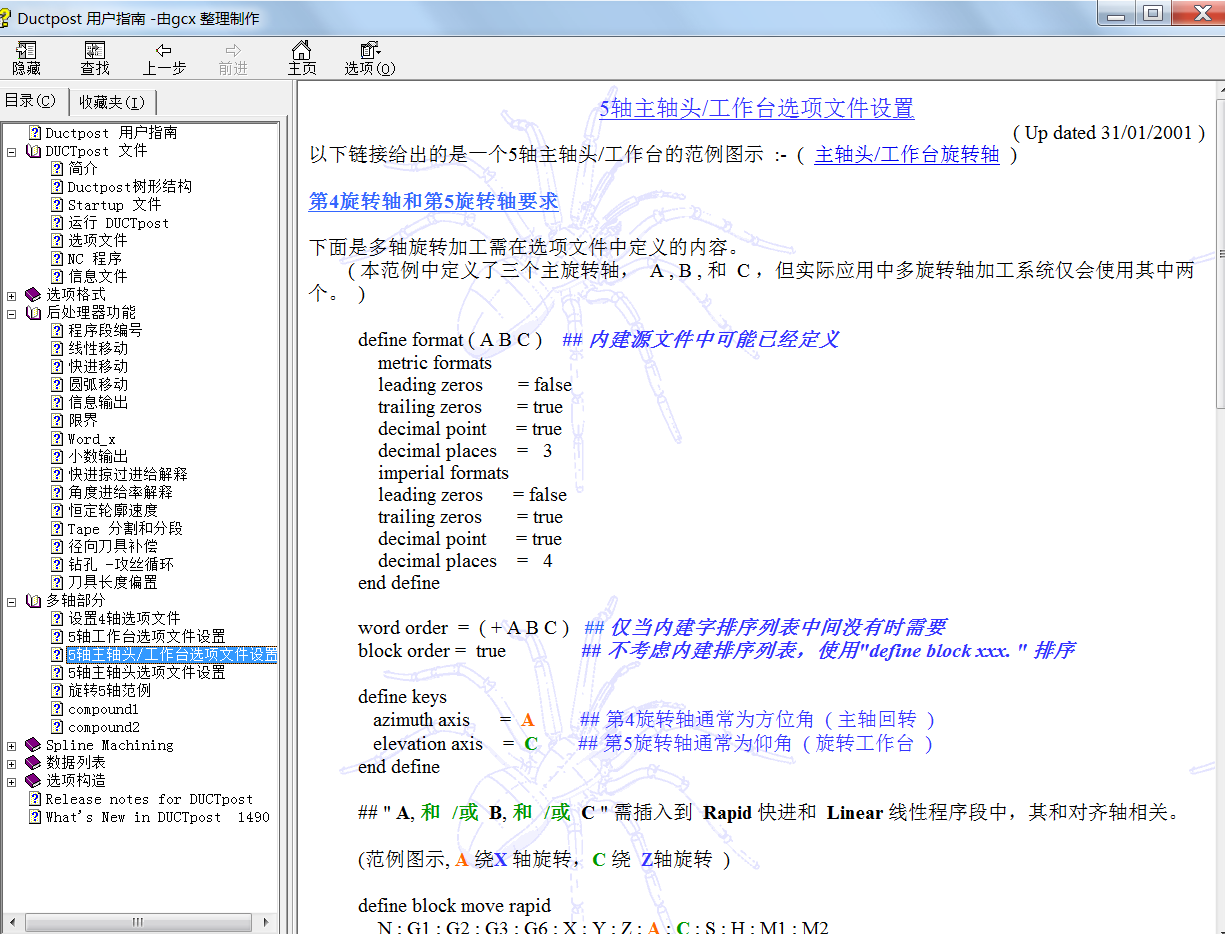Viewport: 1225px width, 934px height.
Task: Expand the Spline Machining tree node
Action: point(12,745)
